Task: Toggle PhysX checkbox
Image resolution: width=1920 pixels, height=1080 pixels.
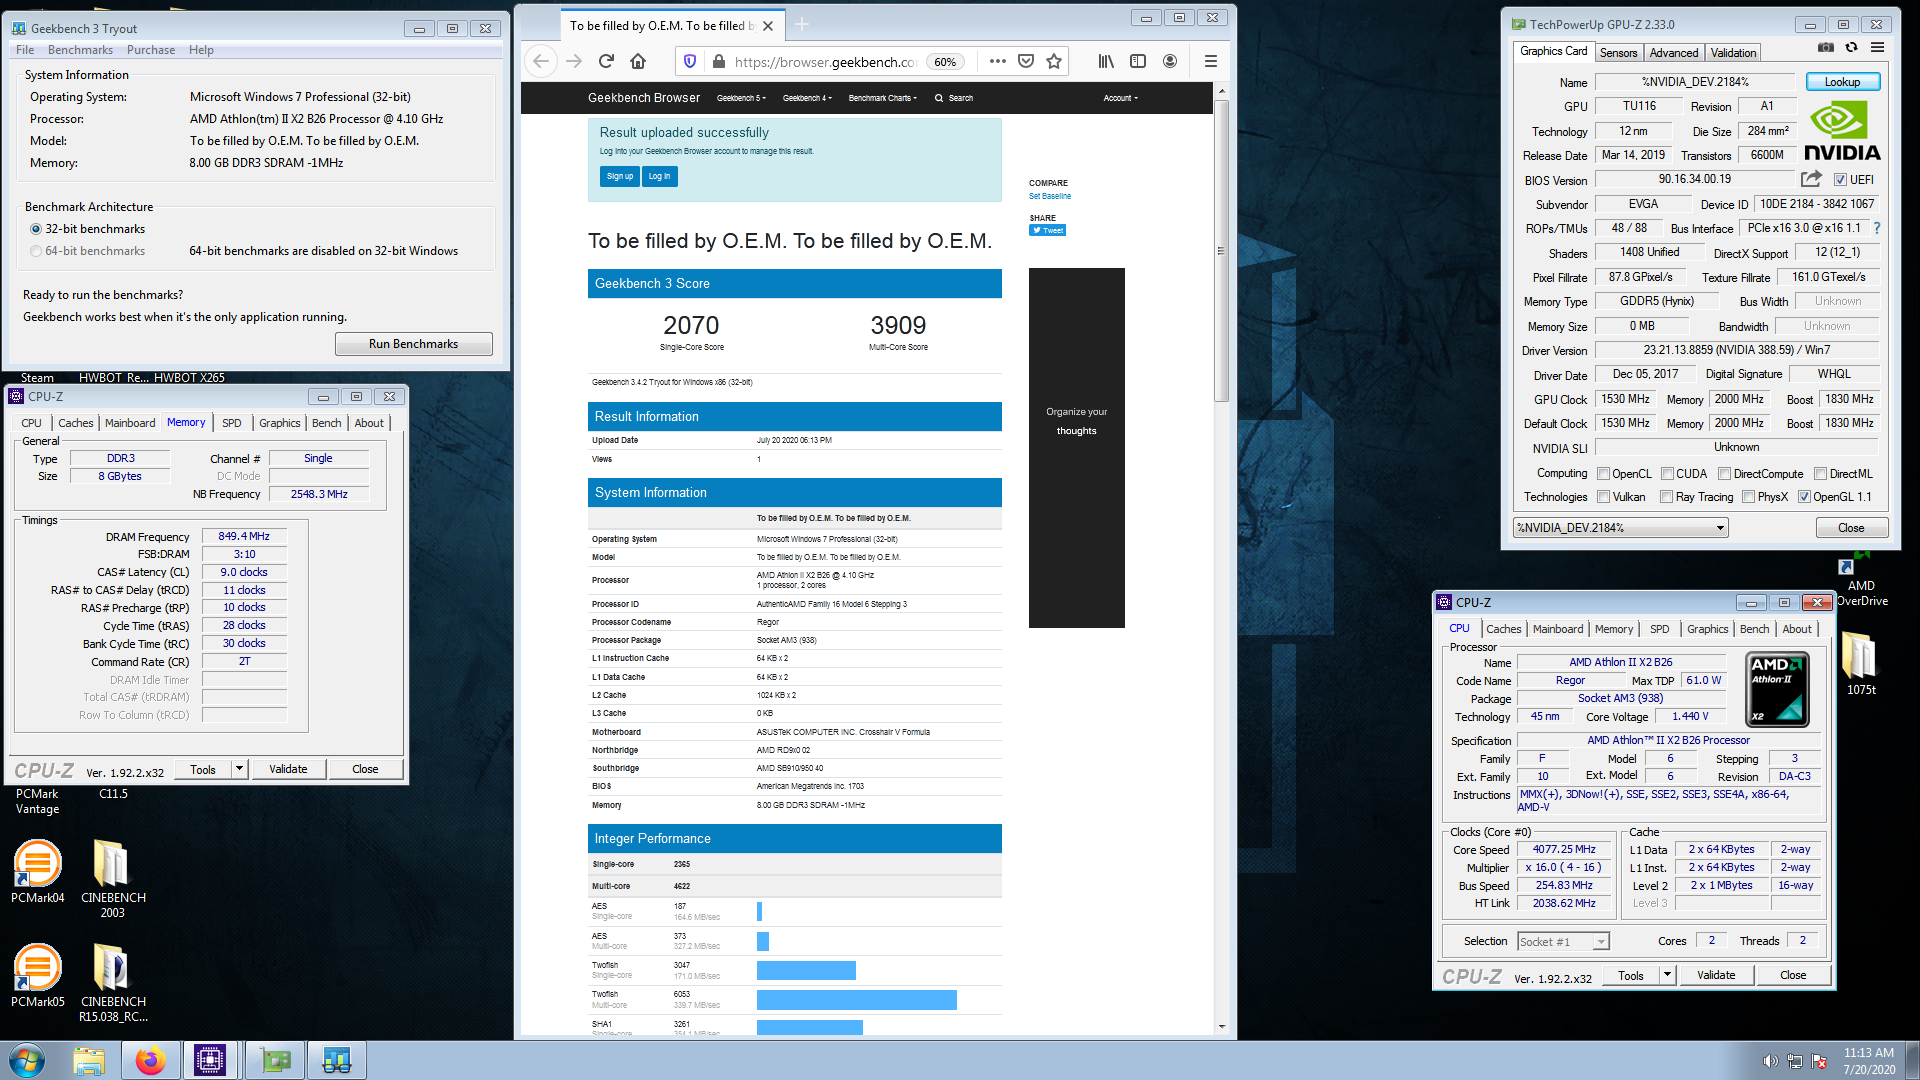Action: coord(1748,497)
